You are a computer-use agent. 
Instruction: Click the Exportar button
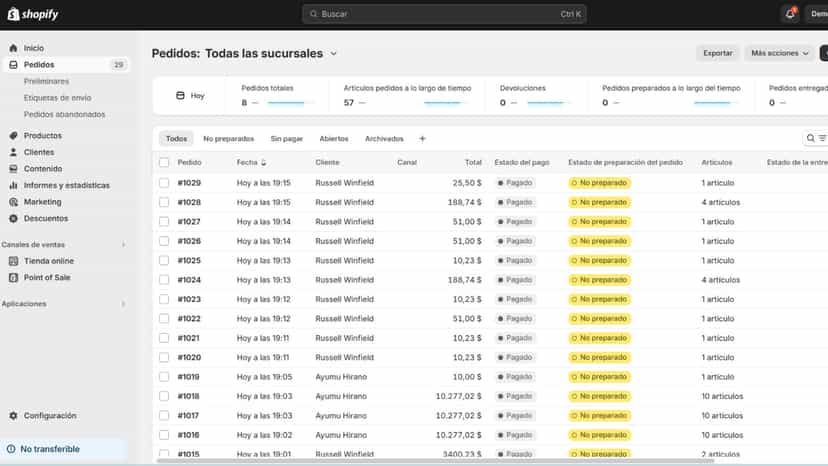(x=718, y=53)
